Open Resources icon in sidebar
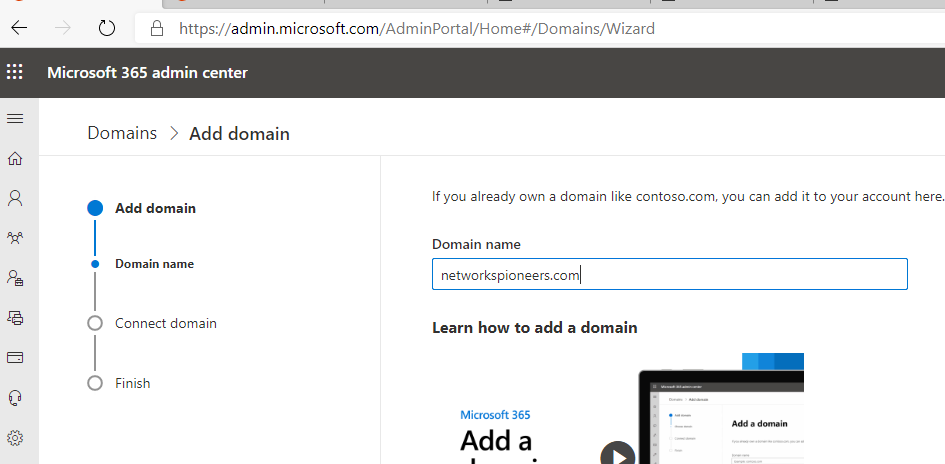The width and height of the screenshot is (945, 464). tap(15, 318)
